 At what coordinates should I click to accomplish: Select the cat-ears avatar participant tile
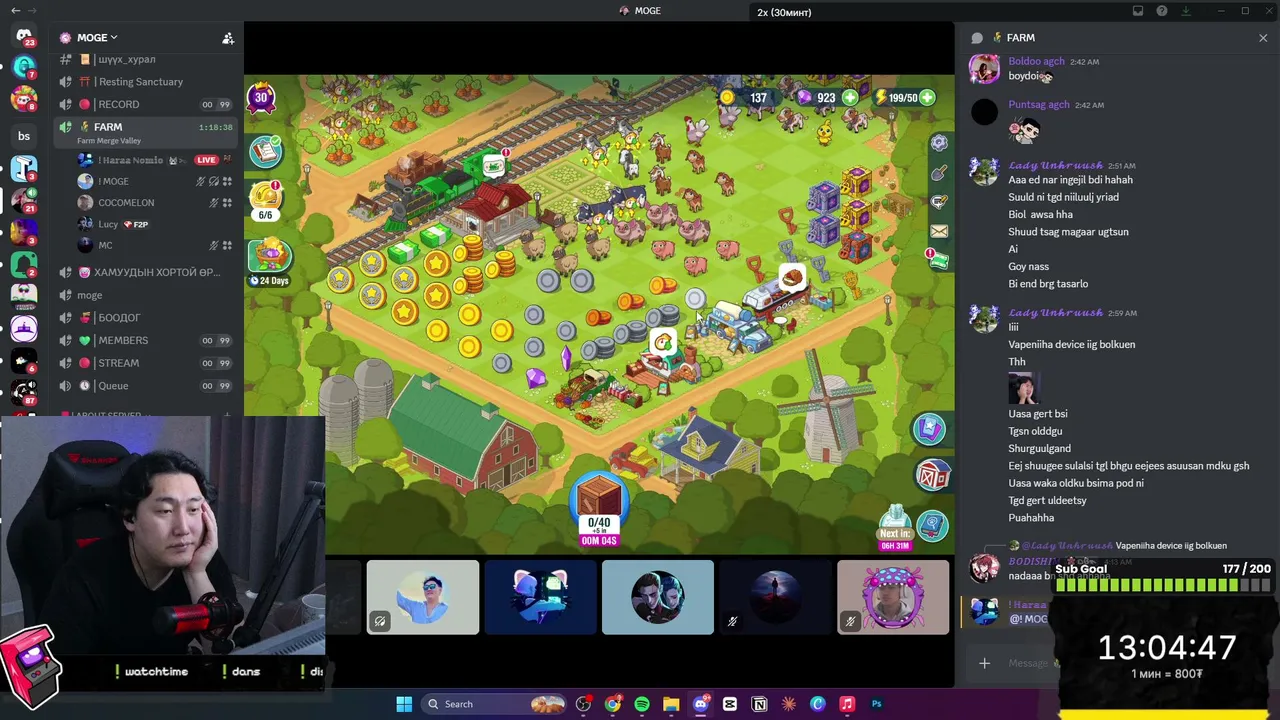(540, 597)
